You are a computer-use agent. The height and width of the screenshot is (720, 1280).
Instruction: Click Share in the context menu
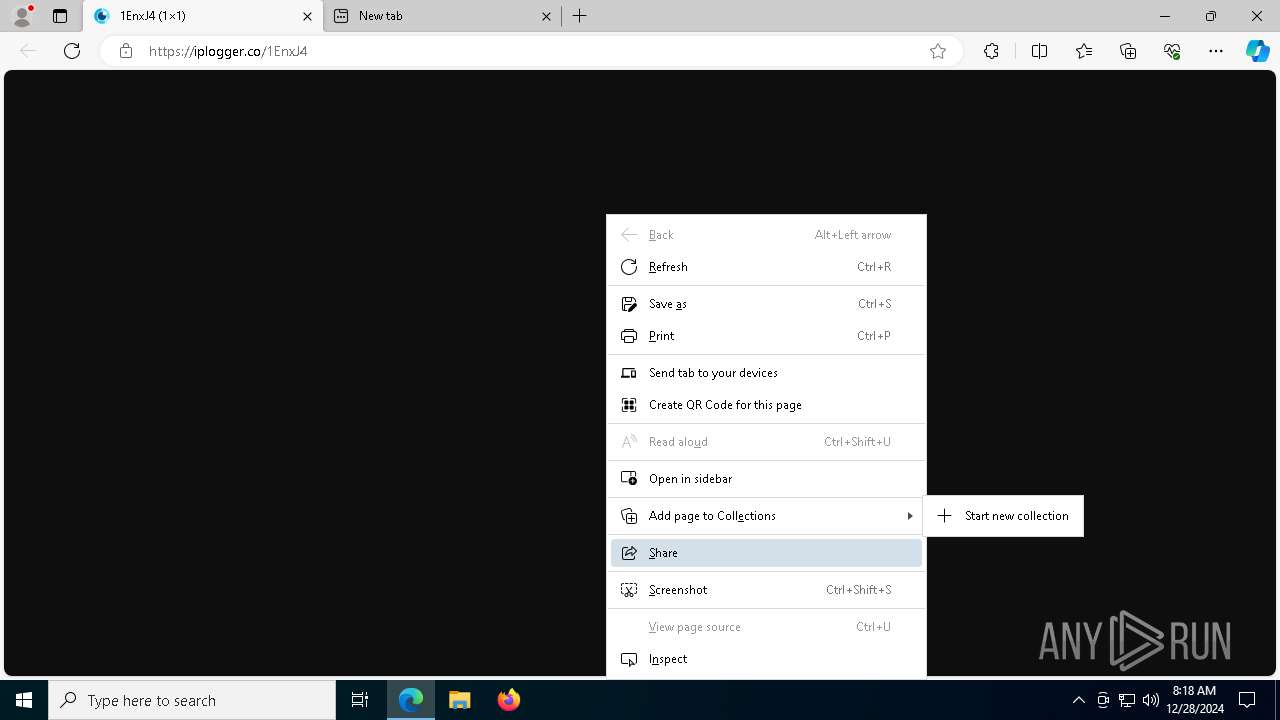pyautogui.click(x=766, y=553)
